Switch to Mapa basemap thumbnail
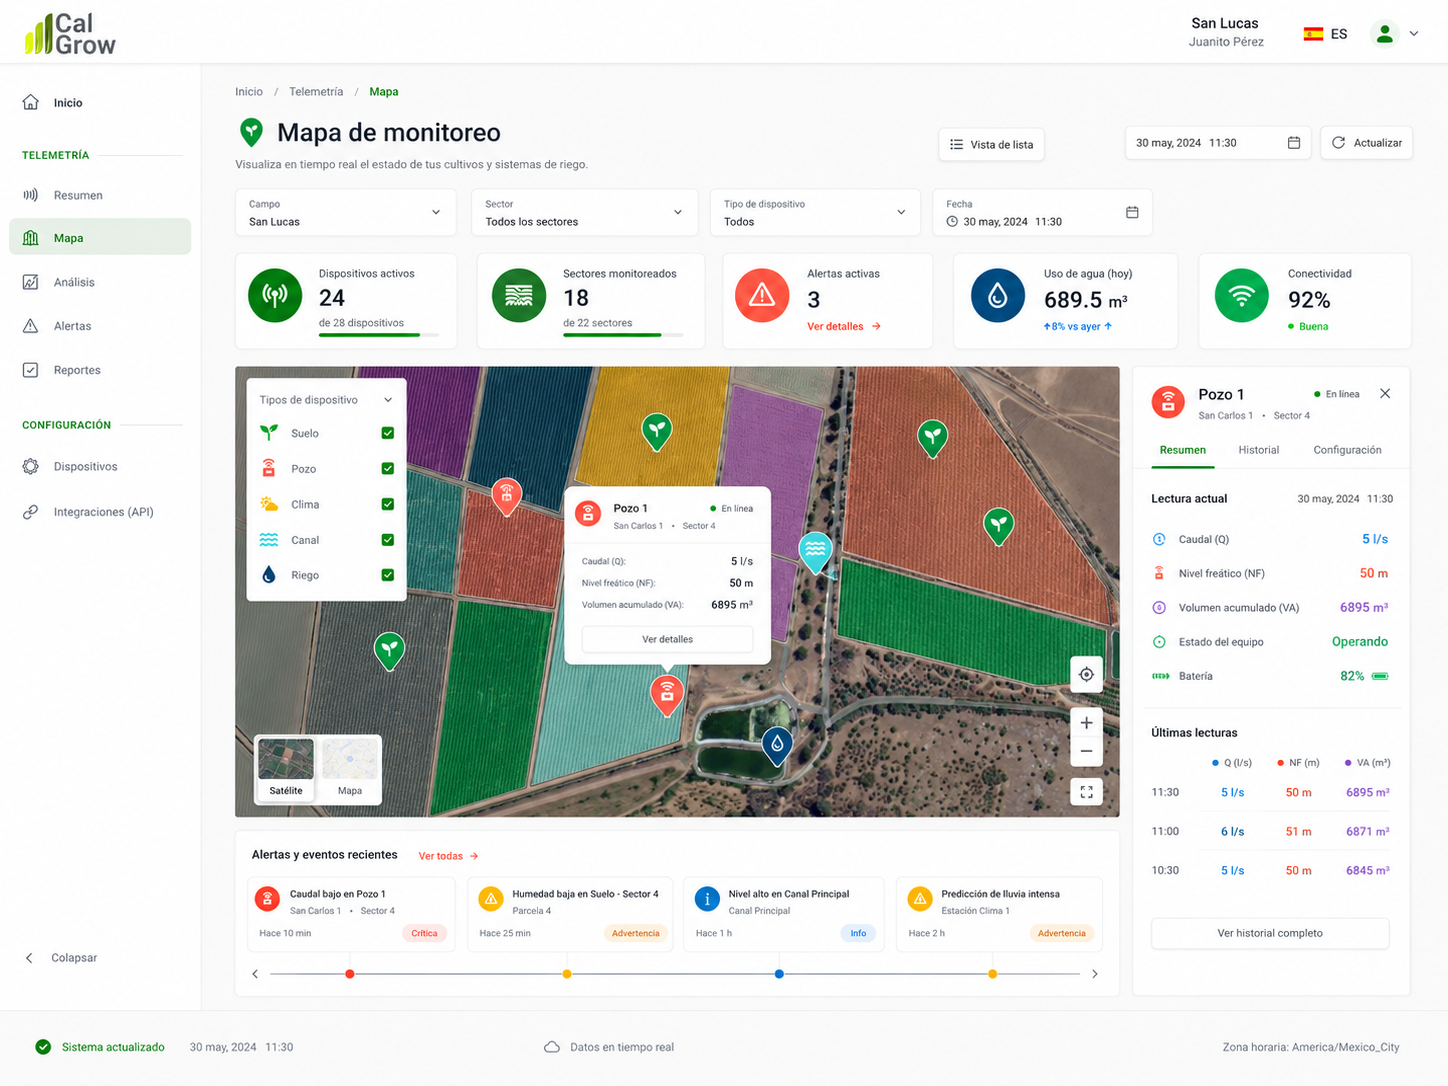 point(350,768)
